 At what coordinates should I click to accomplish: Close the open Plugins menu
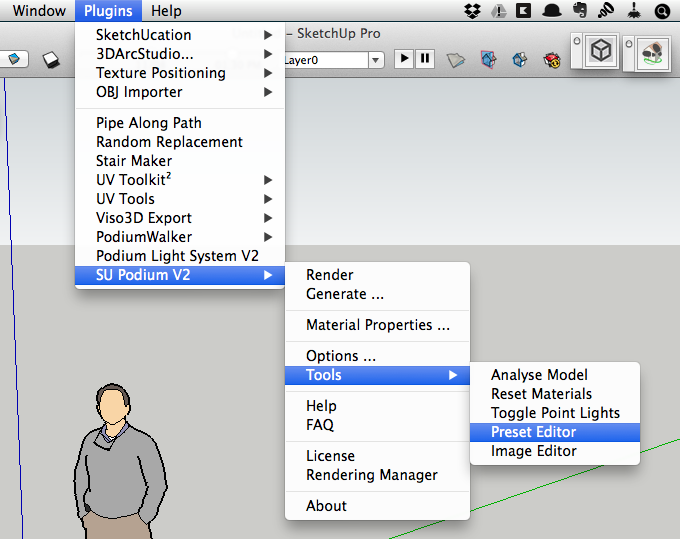108,10
